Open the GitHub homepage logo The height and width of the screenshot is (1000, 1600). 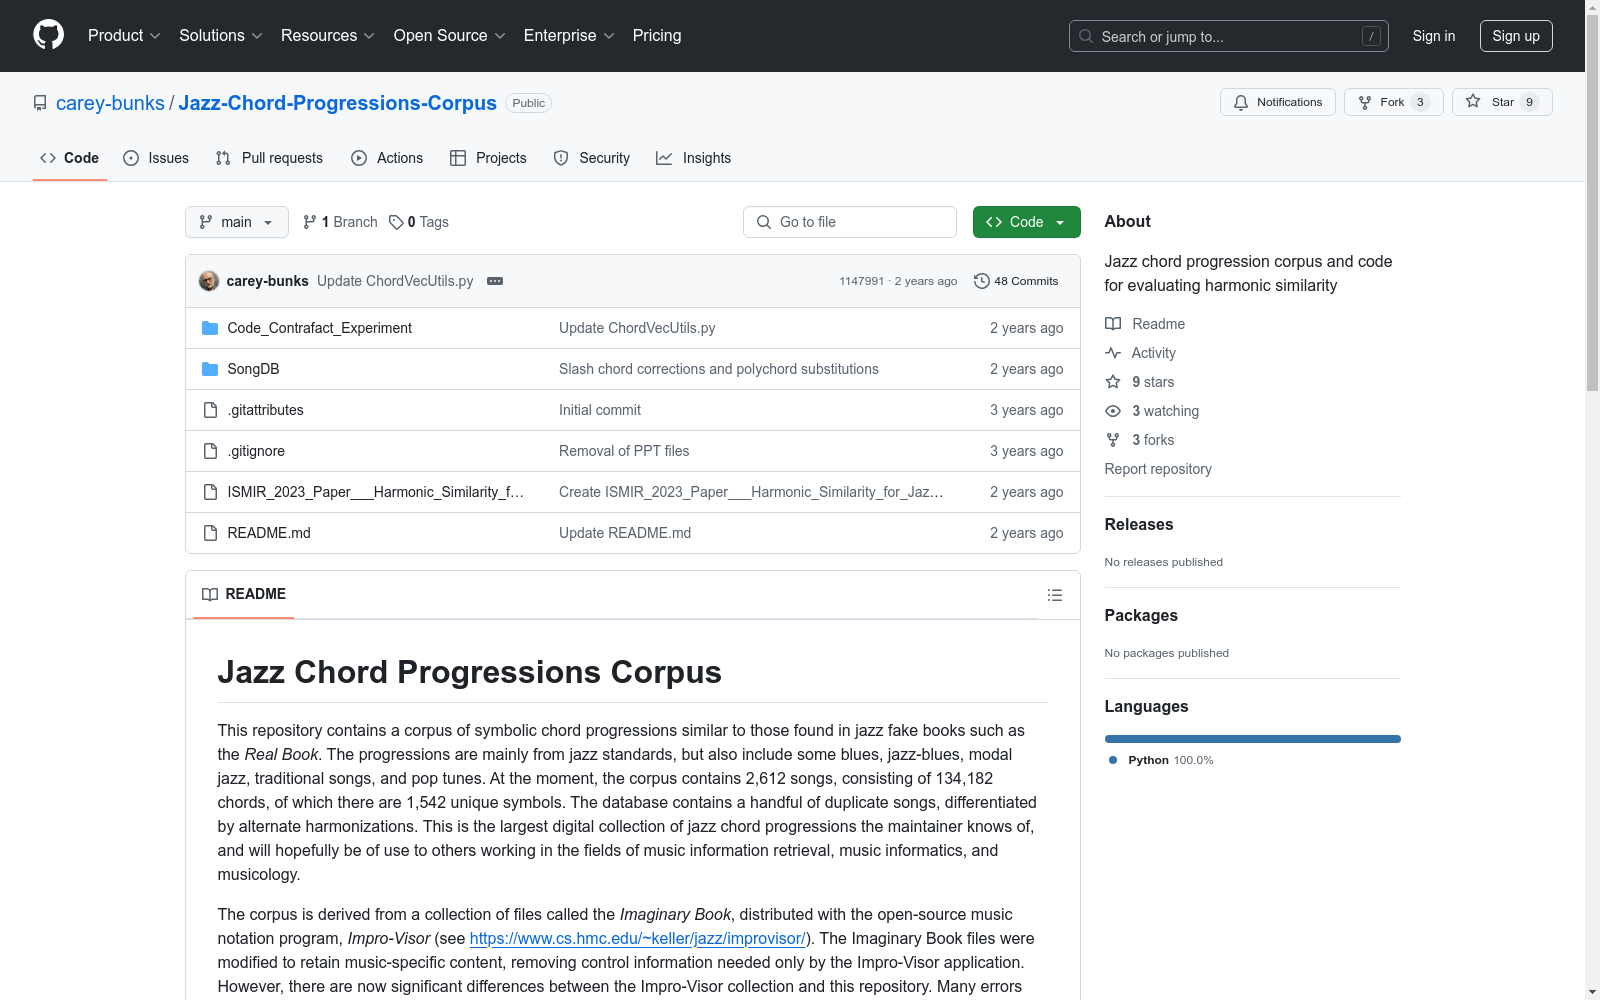coord(48,35)
